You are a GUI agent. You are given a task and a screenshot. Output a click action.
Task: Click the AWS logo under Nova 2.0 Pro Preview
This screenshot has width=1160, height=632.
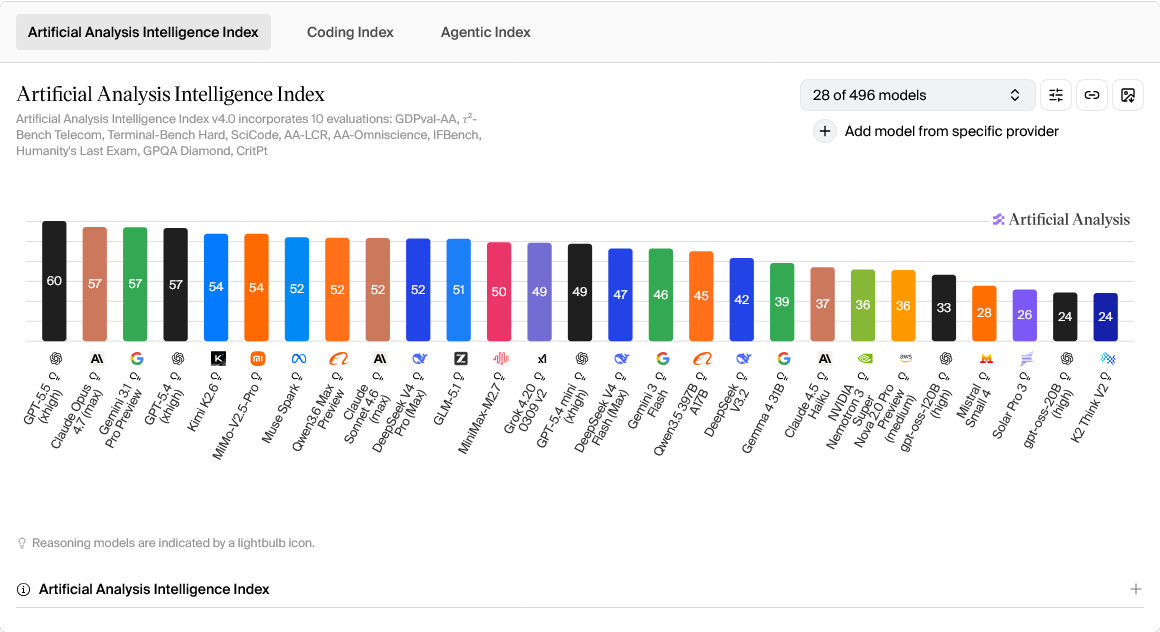pos(905,357)
